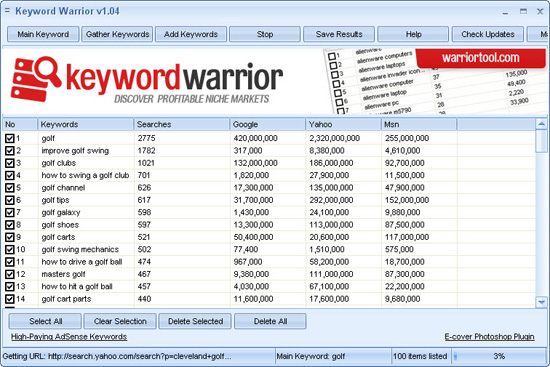Uncheck the golf carts row checkbox

pyautogui.click(x=10, y=237)
